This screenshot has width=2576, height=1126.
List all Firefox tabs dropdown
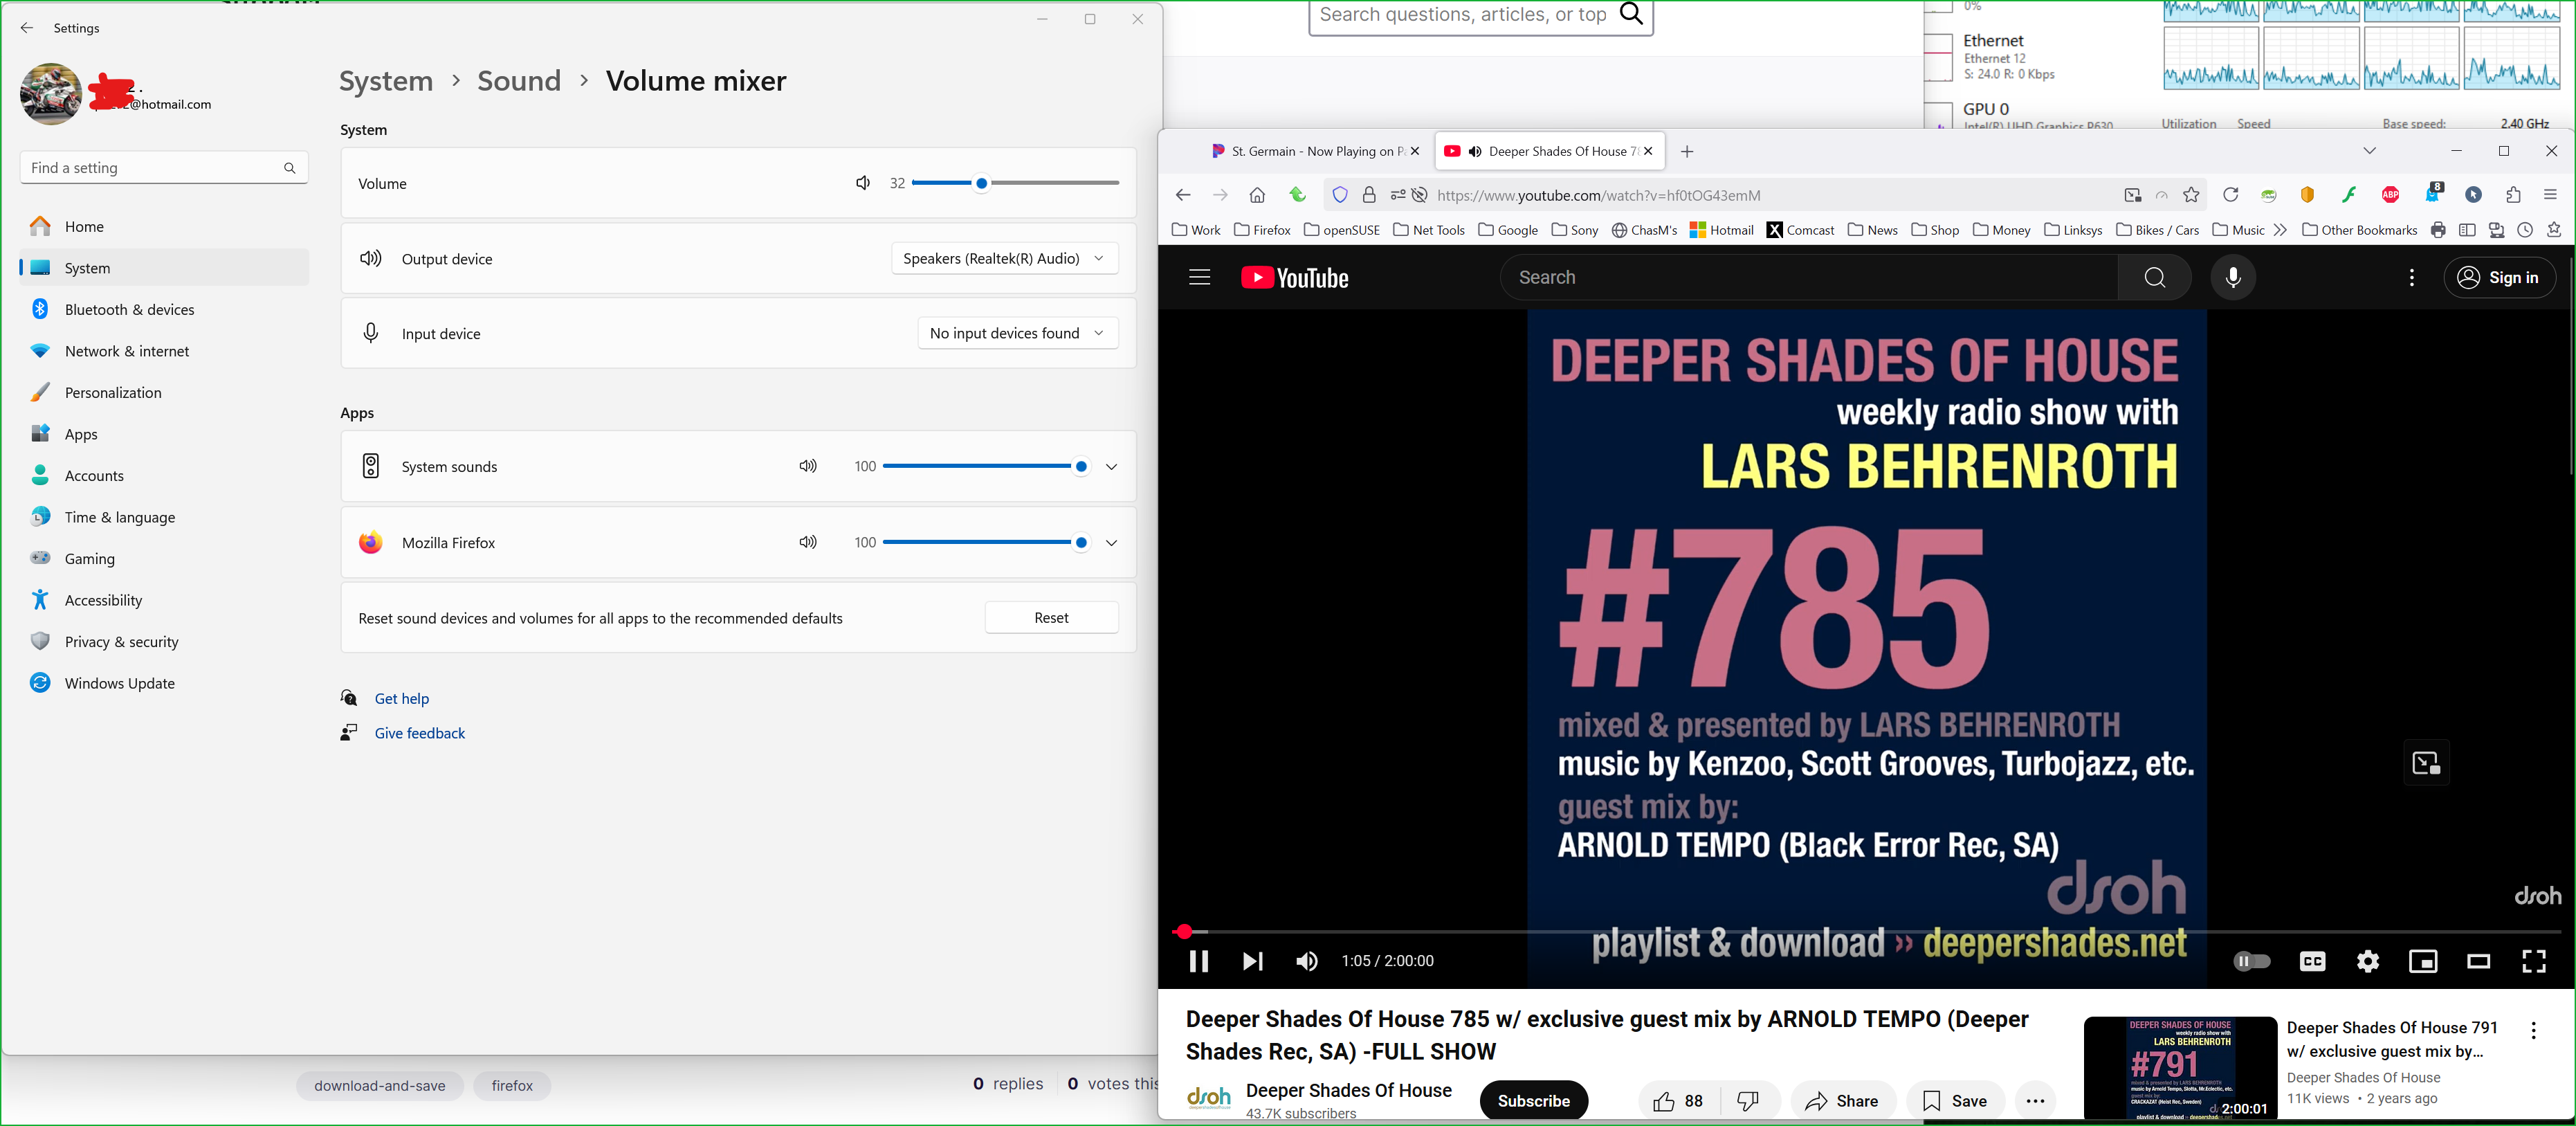[2369, 151]
